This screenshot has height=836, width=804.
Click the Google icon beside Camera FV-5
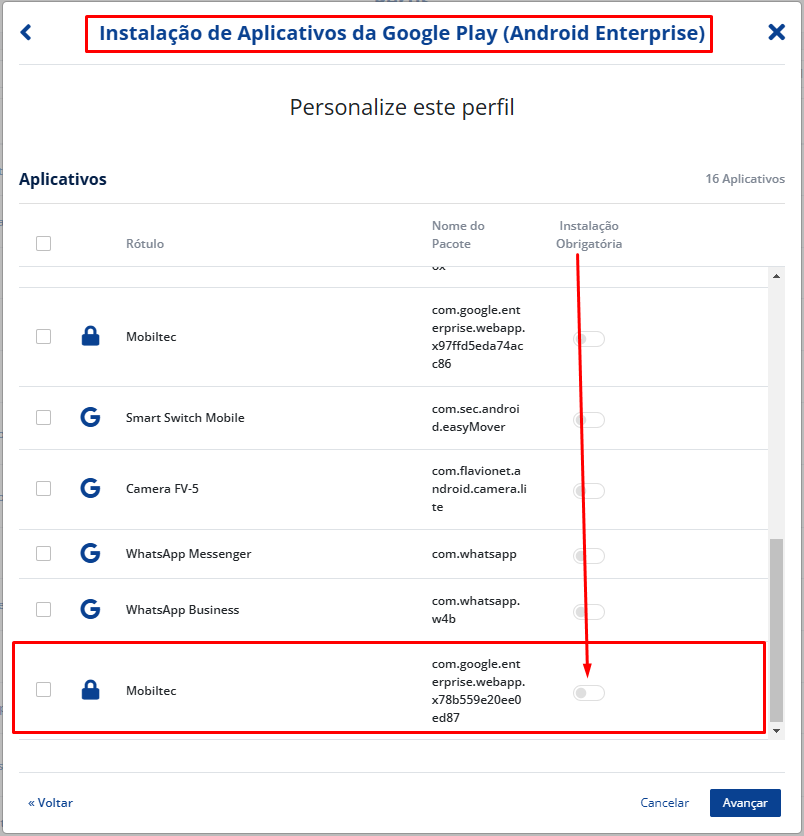(91, 488)
